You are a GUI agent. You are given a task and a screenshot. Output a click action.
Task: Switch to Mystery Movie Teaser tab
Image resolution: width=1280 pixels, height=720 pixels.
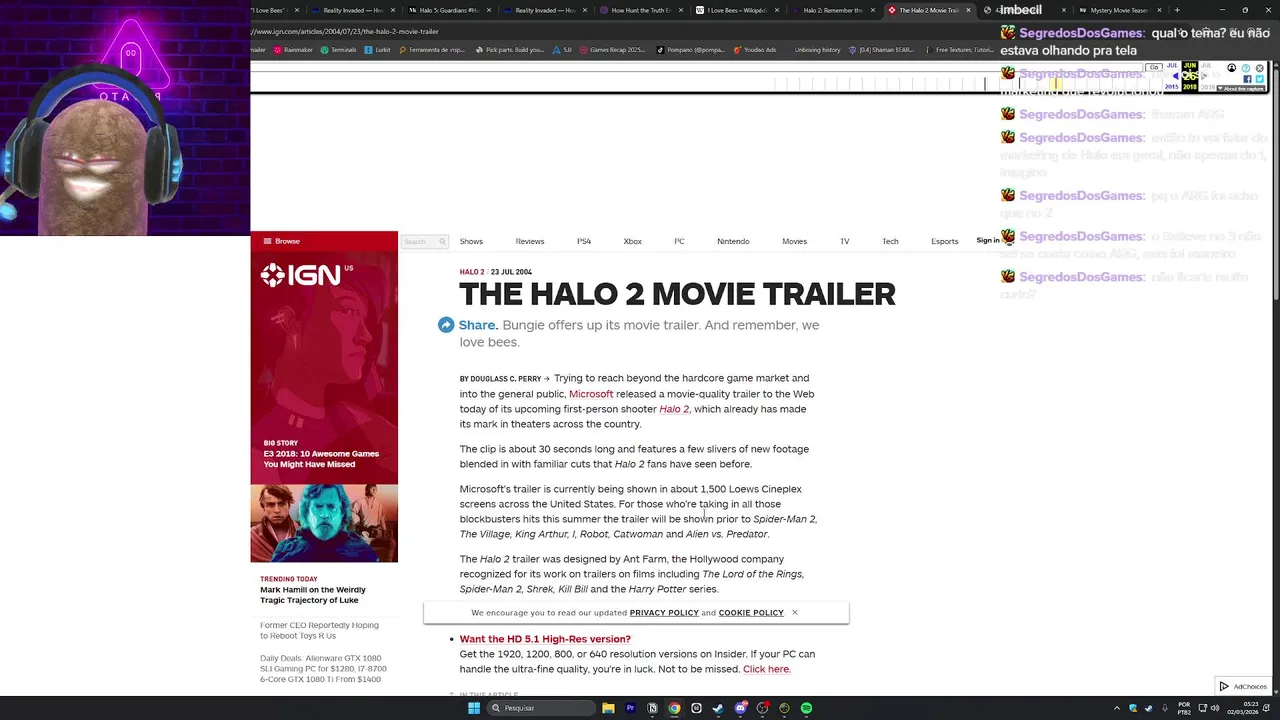point(1120,10)
